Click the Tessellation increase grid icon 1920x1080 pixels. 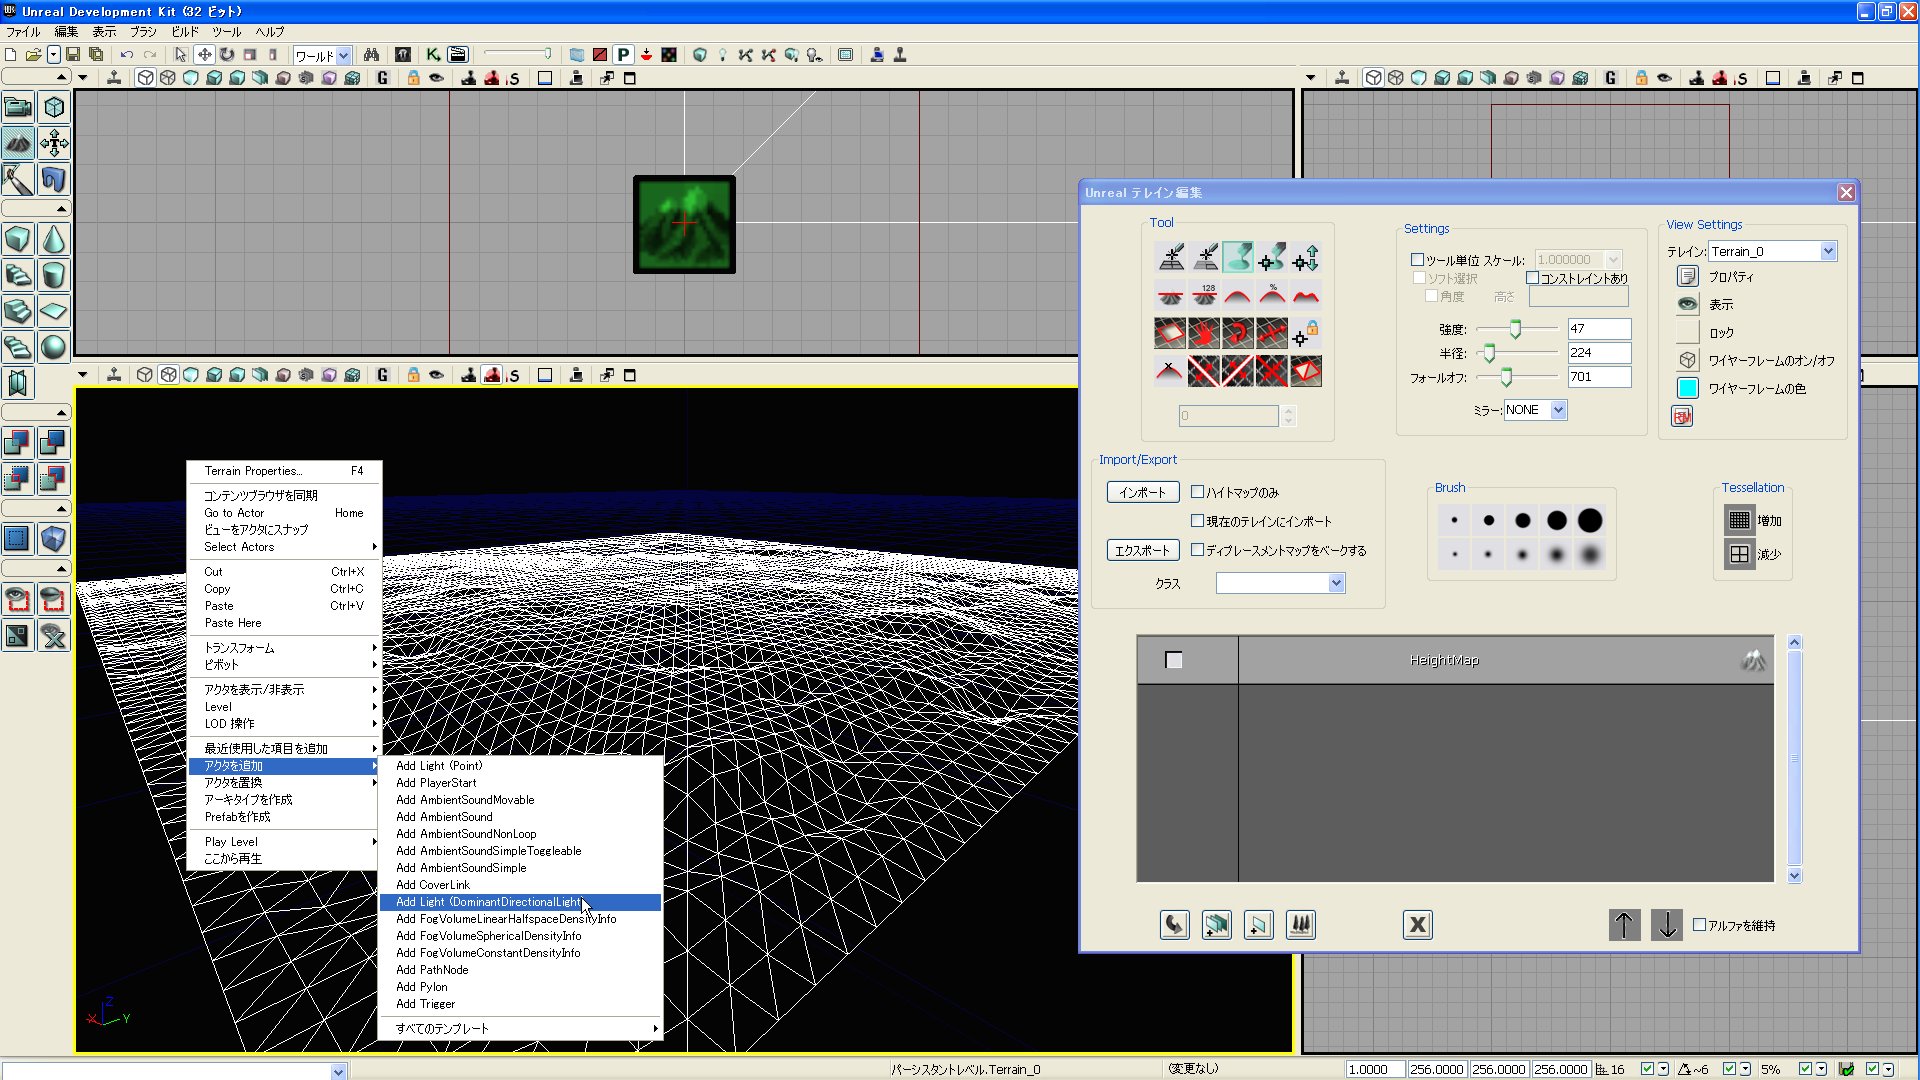[1739, 520]
